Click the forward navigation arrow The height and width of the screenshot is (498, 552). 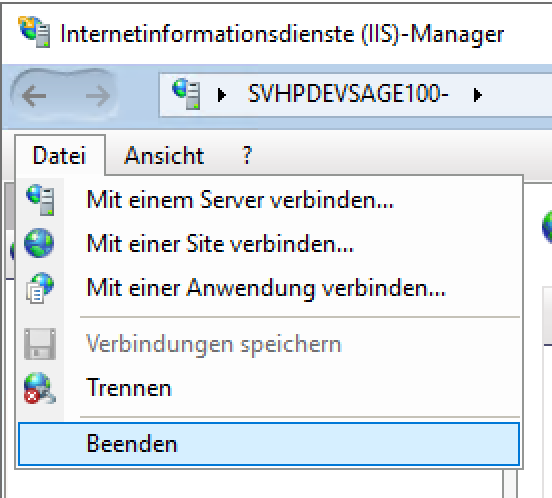coord(98,96)
